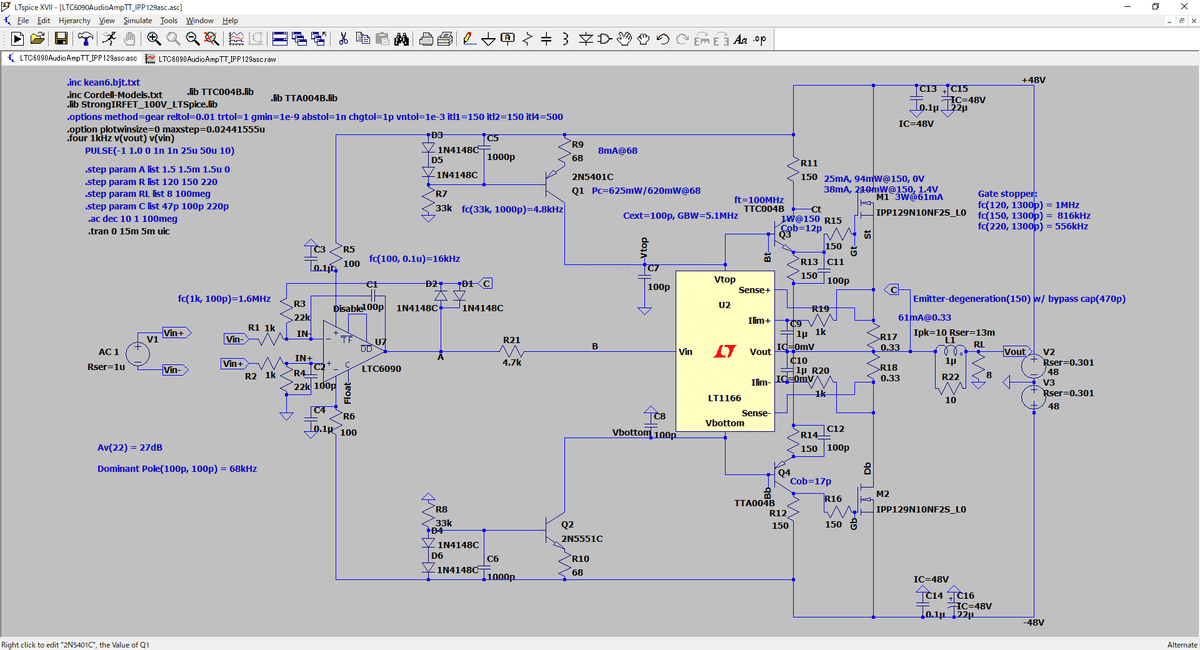Open the Simulate menu
This screenshot has height=650, width=1200.
tap(138, 20)
